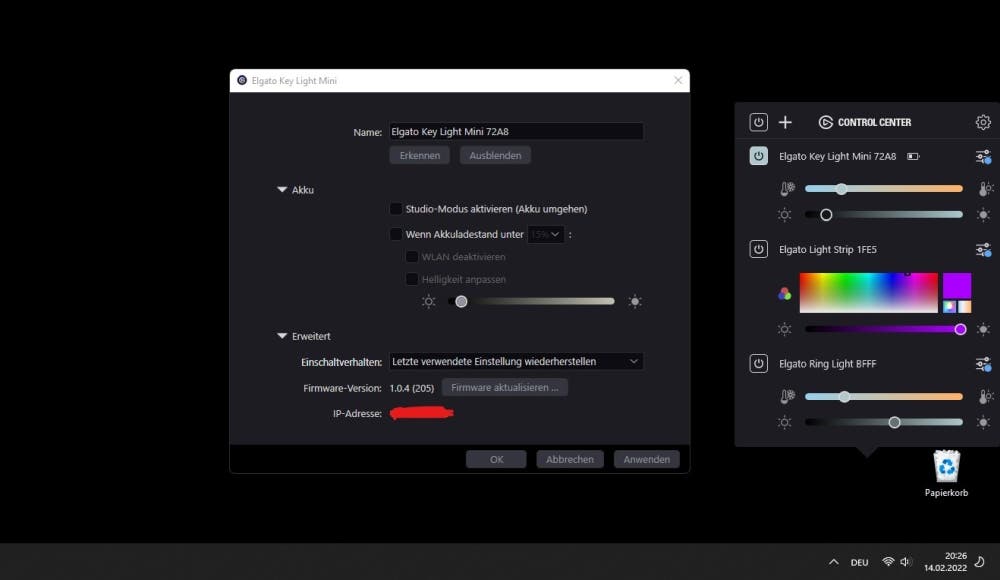
Task: Click Anwenden to apply settings
Action: coord(646,459)
